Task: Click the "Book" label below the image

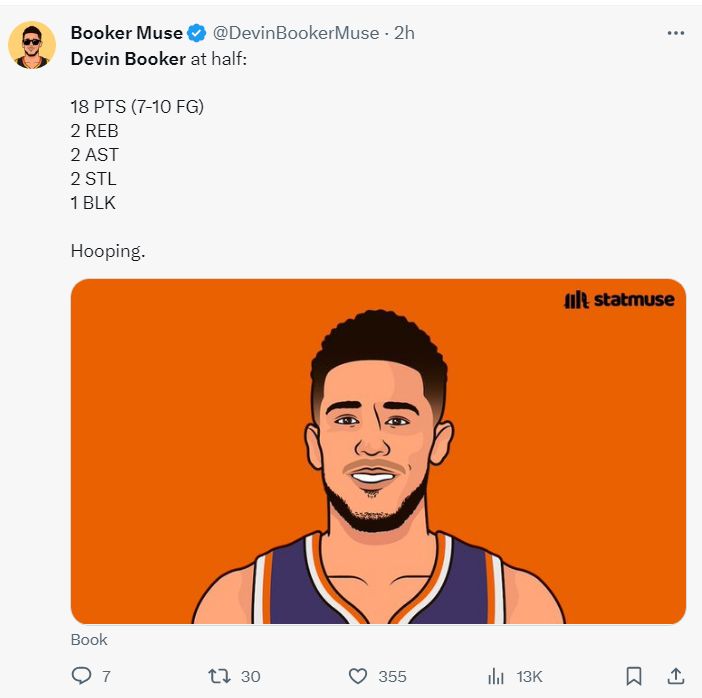Action: pos(89,640)
